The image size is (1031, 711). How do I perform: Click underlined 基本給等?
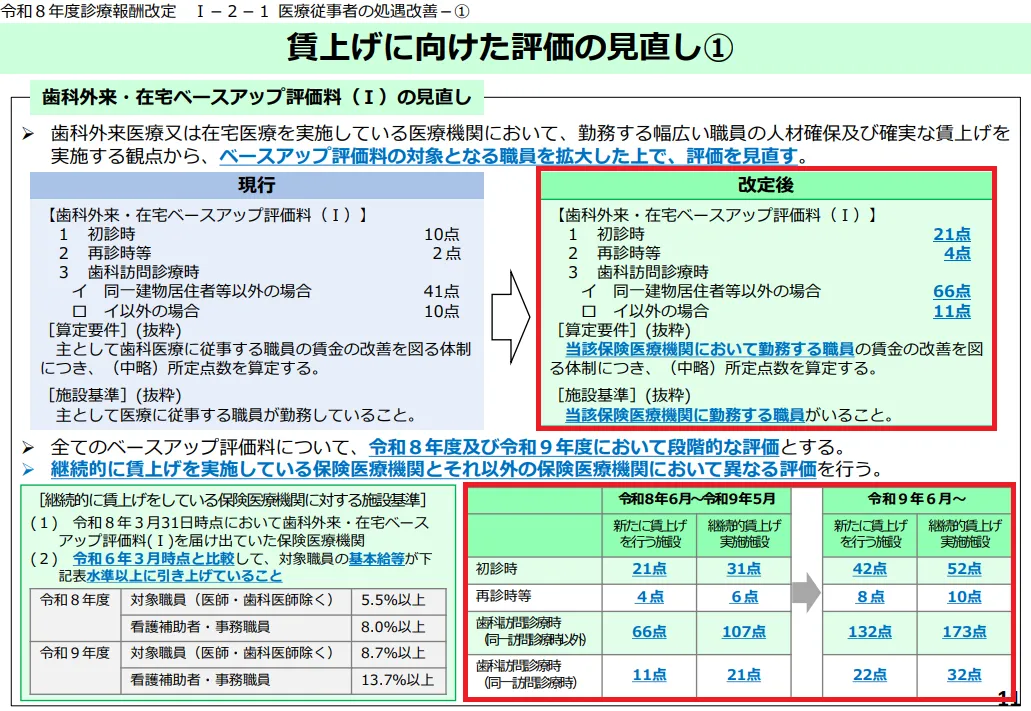click(376, 558)
